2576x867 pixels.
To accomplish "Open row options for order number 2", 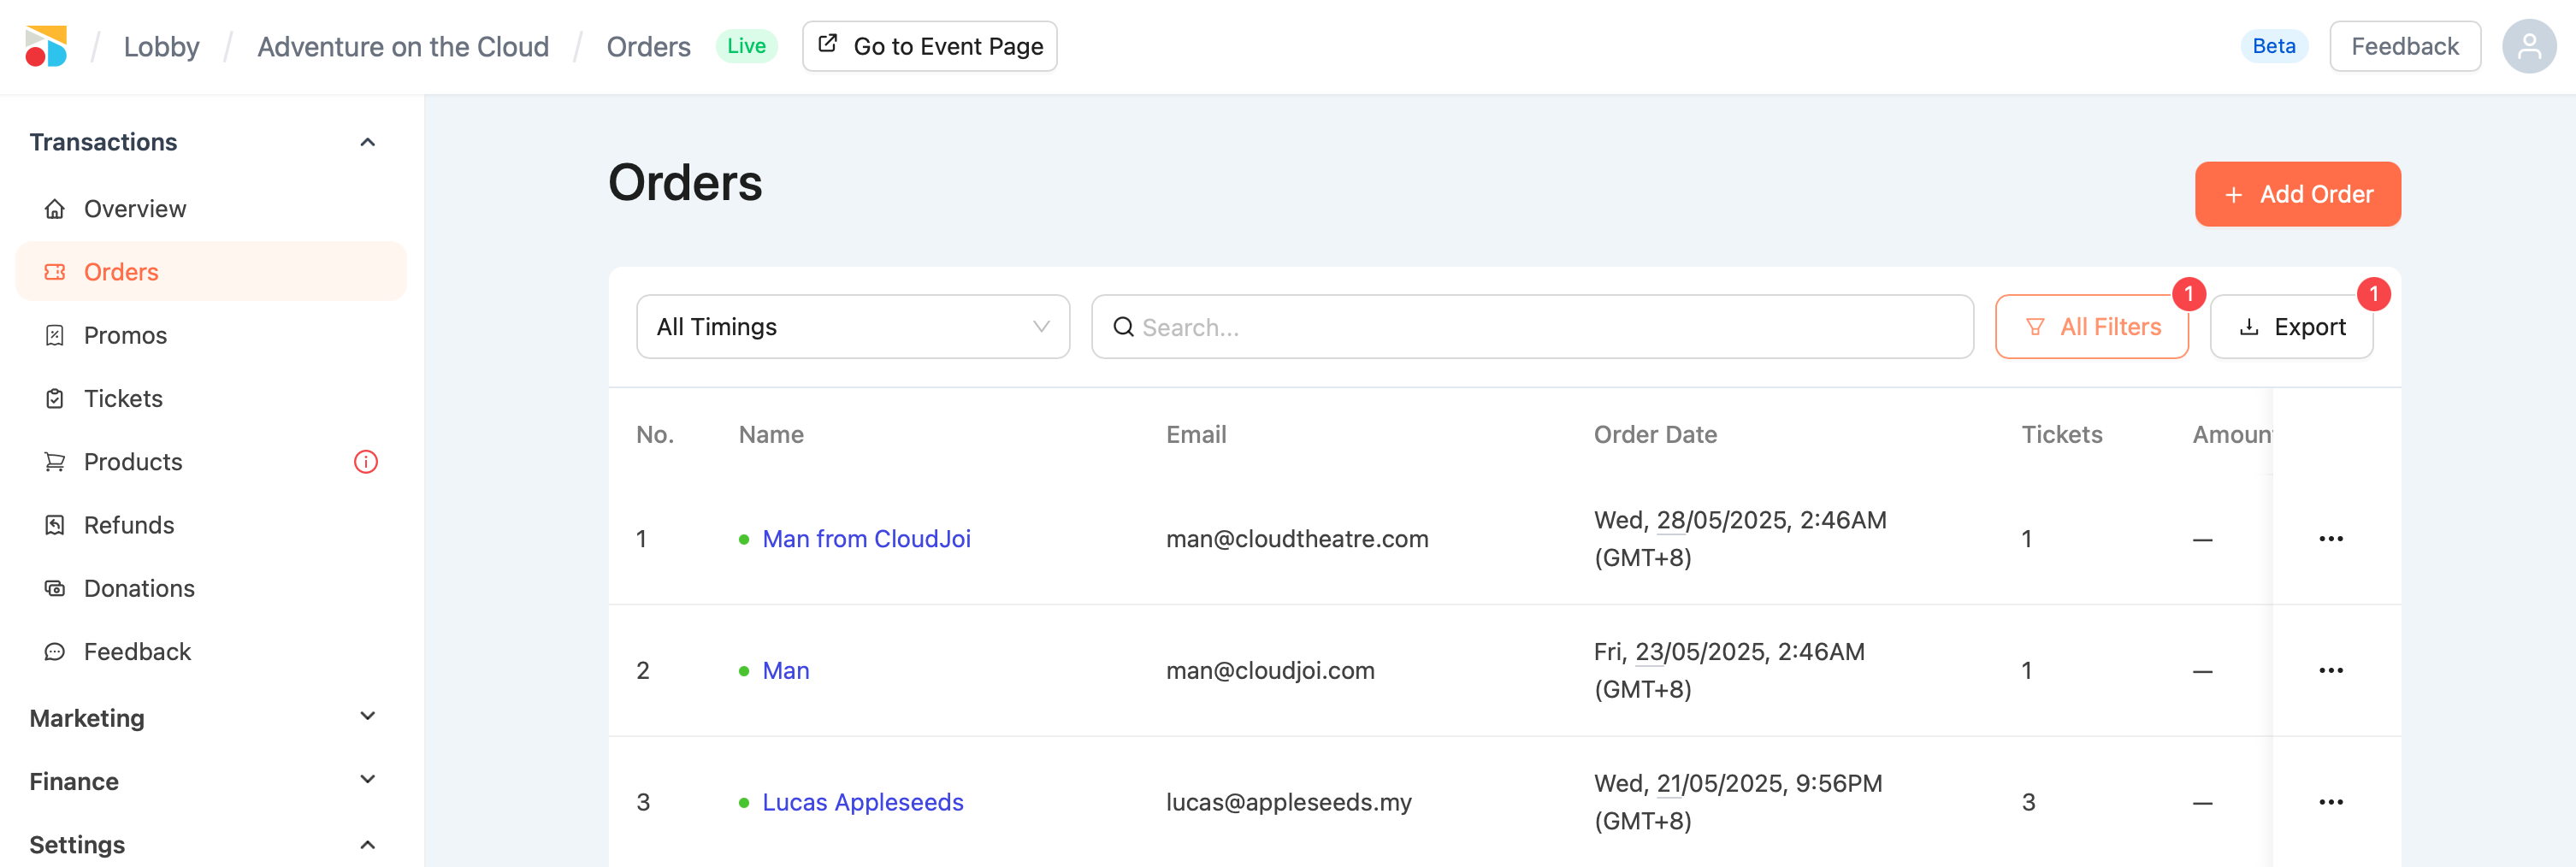I will 2330,671.
